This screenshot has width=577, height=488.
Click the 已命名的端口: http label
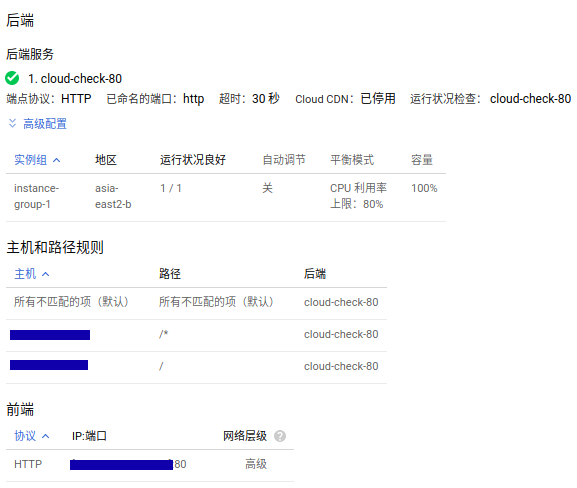[155, 99]
